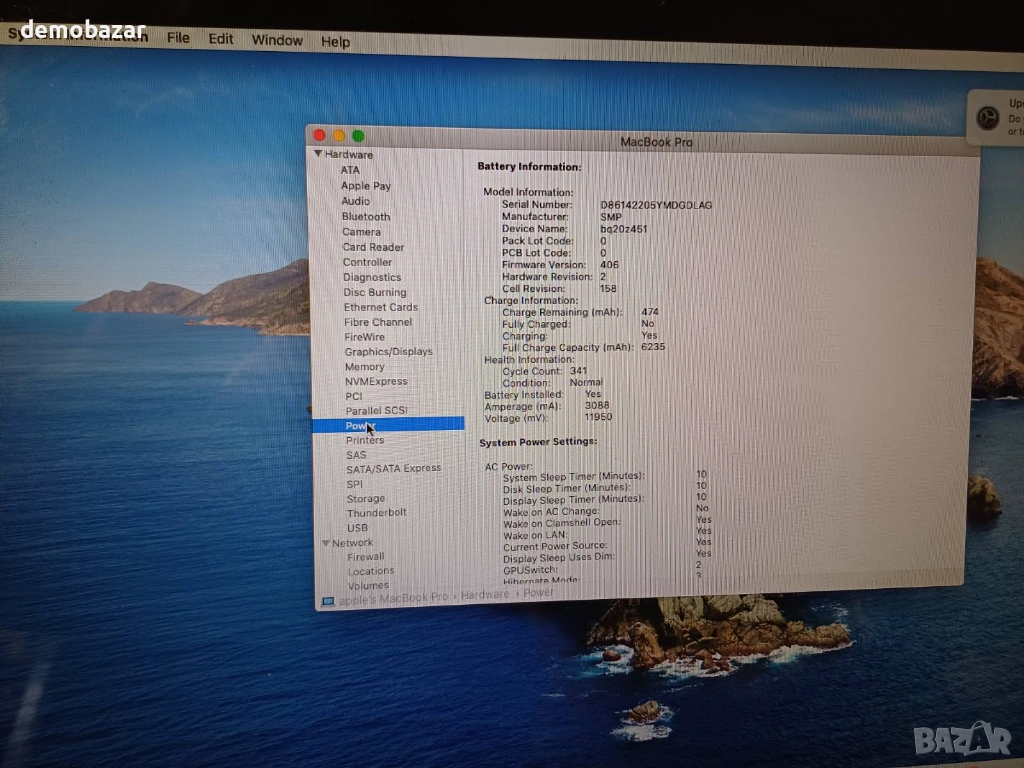Open the Edit menu
1024x768 pixels.
[x=221, y=39]
